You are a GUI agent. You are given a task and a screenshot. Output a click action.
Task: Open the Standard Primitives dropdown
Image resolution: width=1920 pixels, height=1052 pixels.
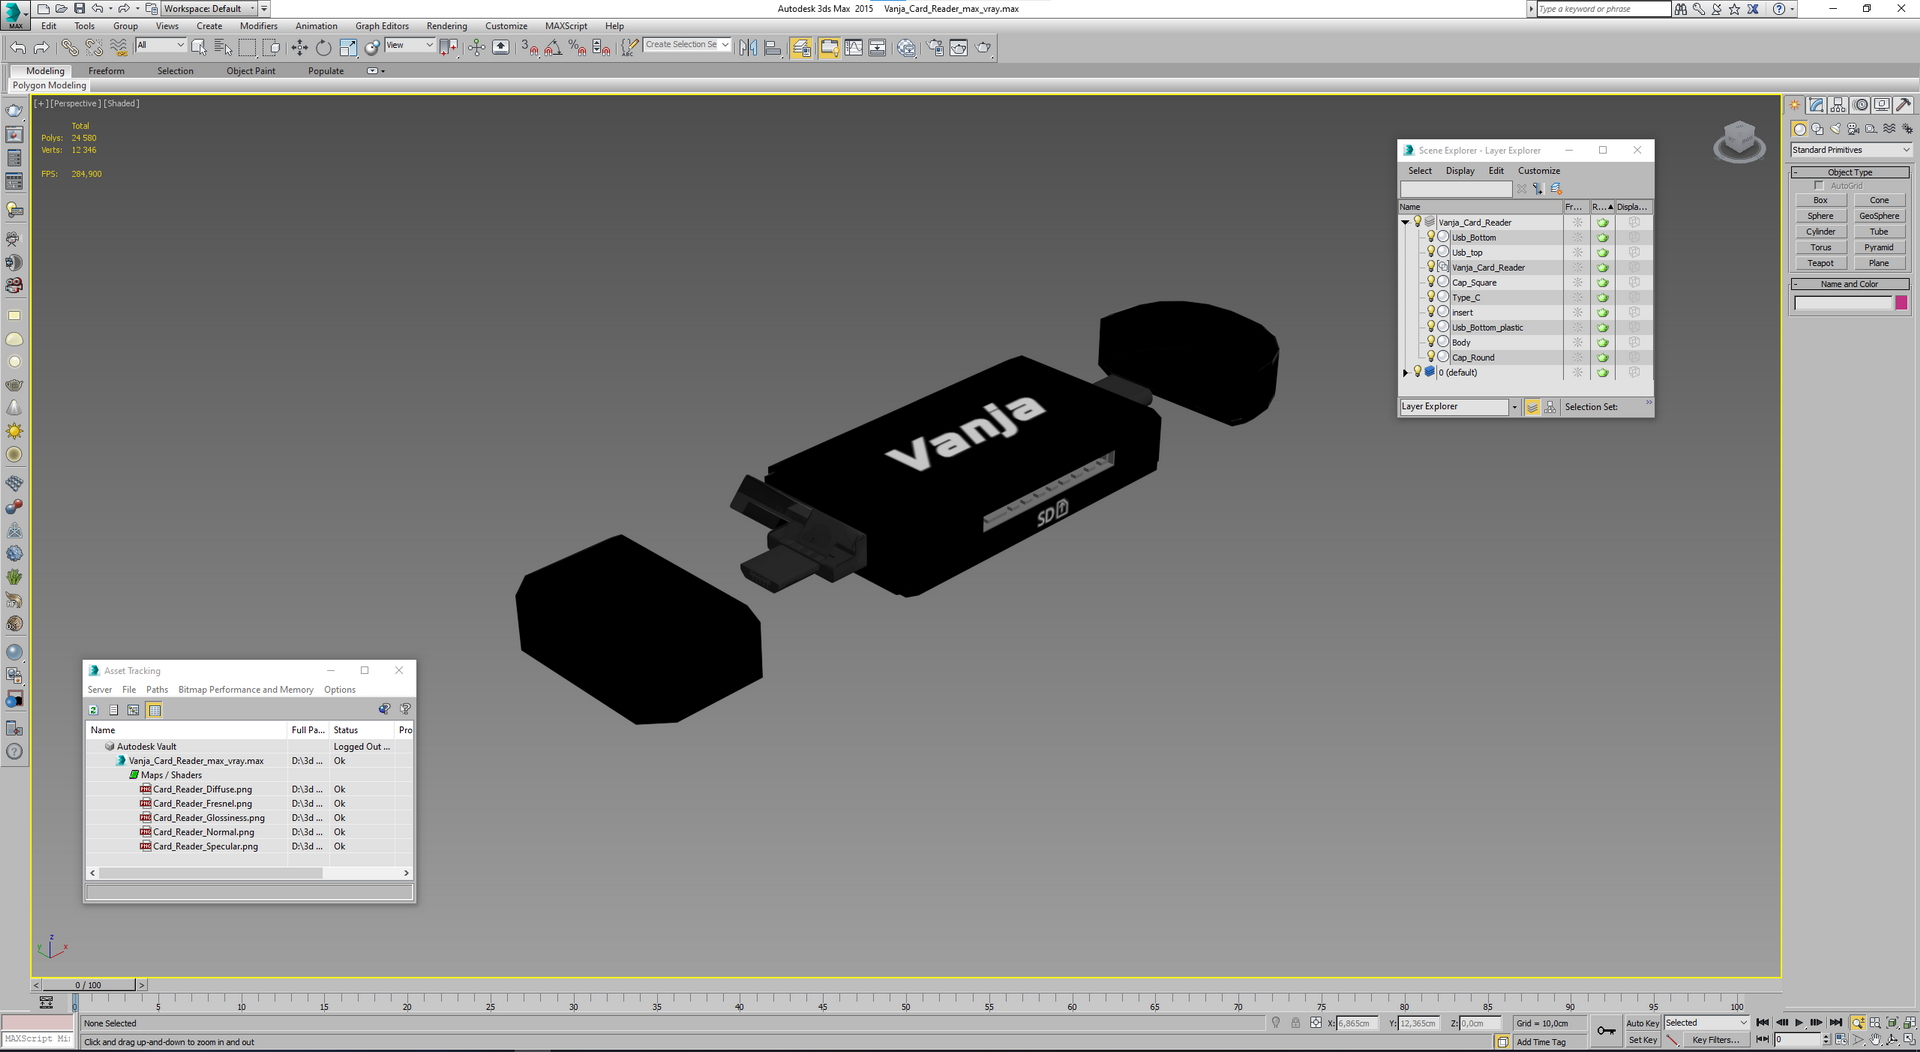(x=1850, y=150)
